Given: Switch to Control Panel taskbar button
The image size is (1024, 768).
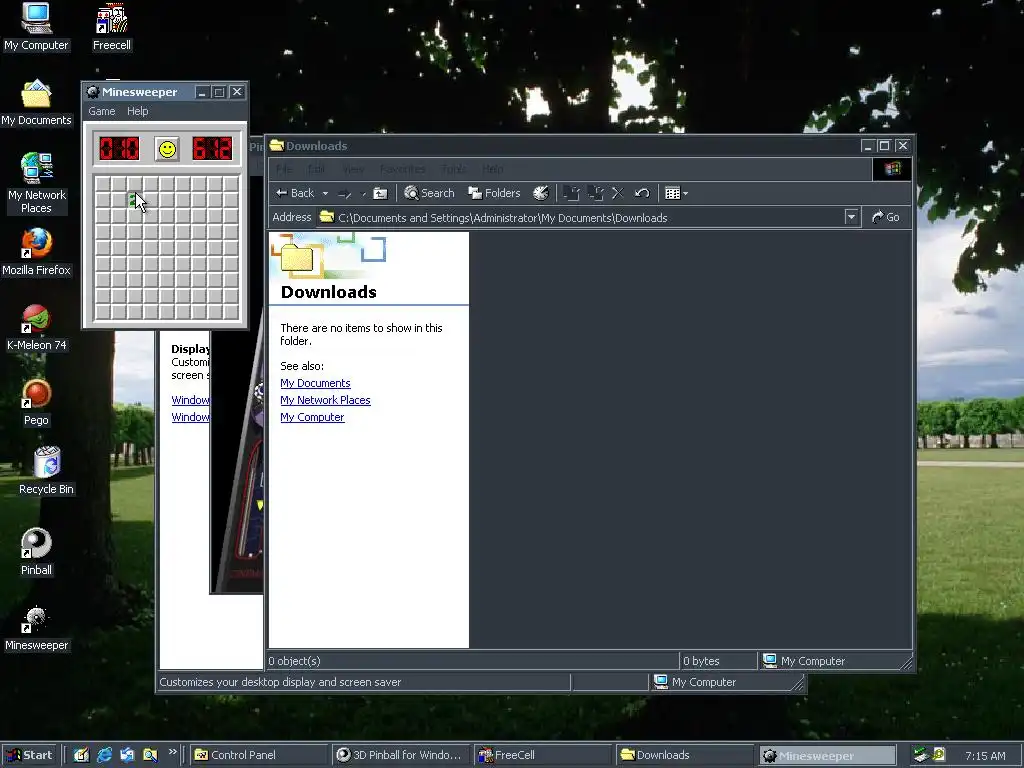Looking at the screenshot, I should [259, 755].
